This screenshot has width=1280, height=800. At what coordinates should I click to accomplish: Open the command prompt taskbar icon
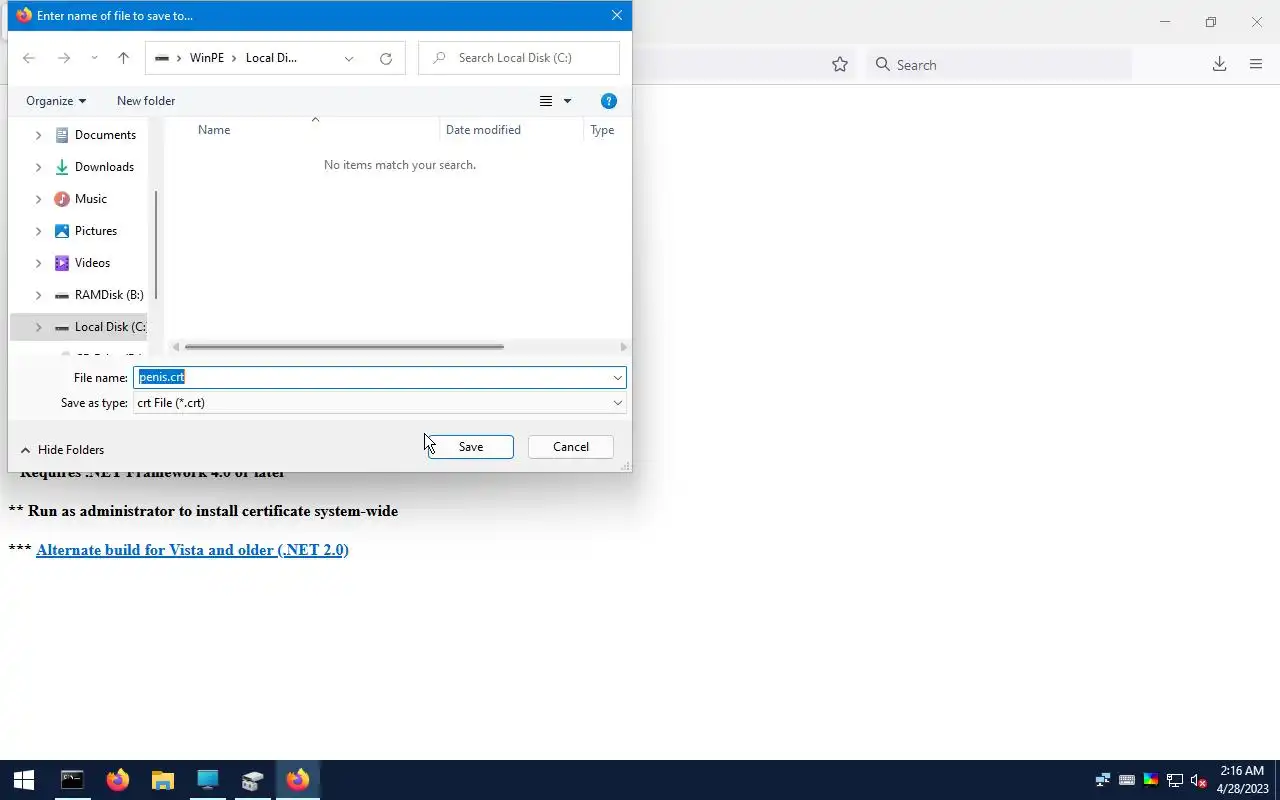click(x=72, y=780)
